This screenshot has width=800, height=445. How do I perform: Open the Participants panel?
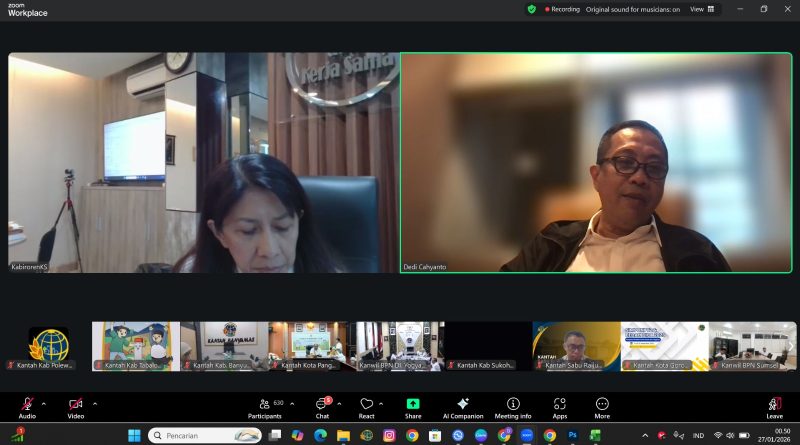tap(265, 407)
